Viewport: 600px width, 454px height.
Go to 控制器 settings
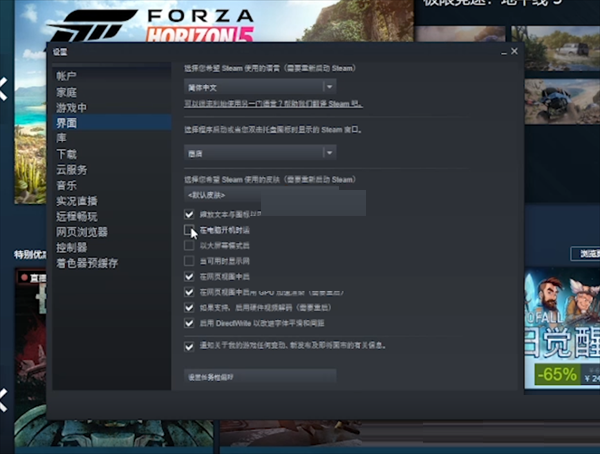point(71,247)
